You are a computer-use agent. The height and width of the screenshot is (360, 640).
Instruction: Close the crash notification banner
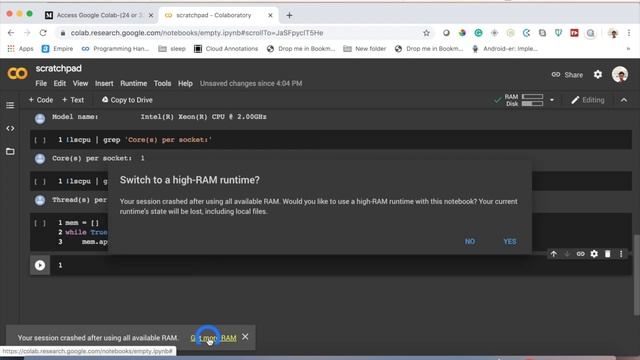245,337
